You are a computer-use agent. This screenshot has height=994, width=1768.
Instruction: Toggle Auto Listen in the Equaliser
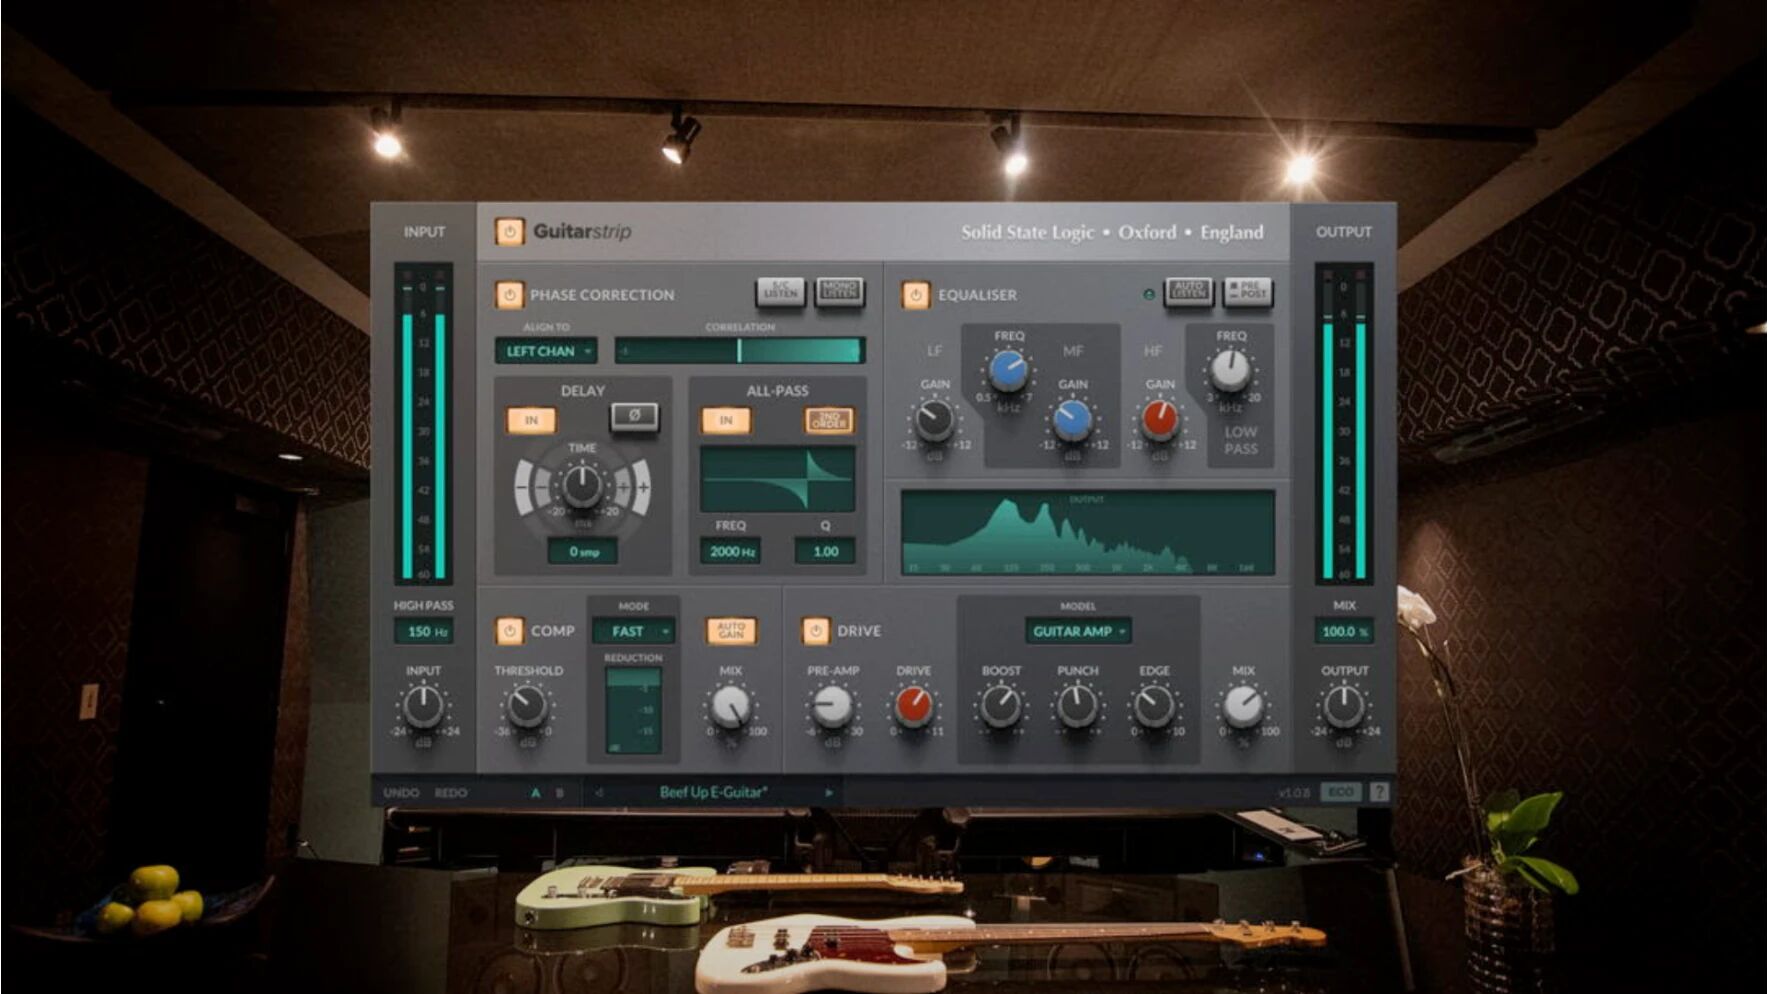(x=1188, y=291)
